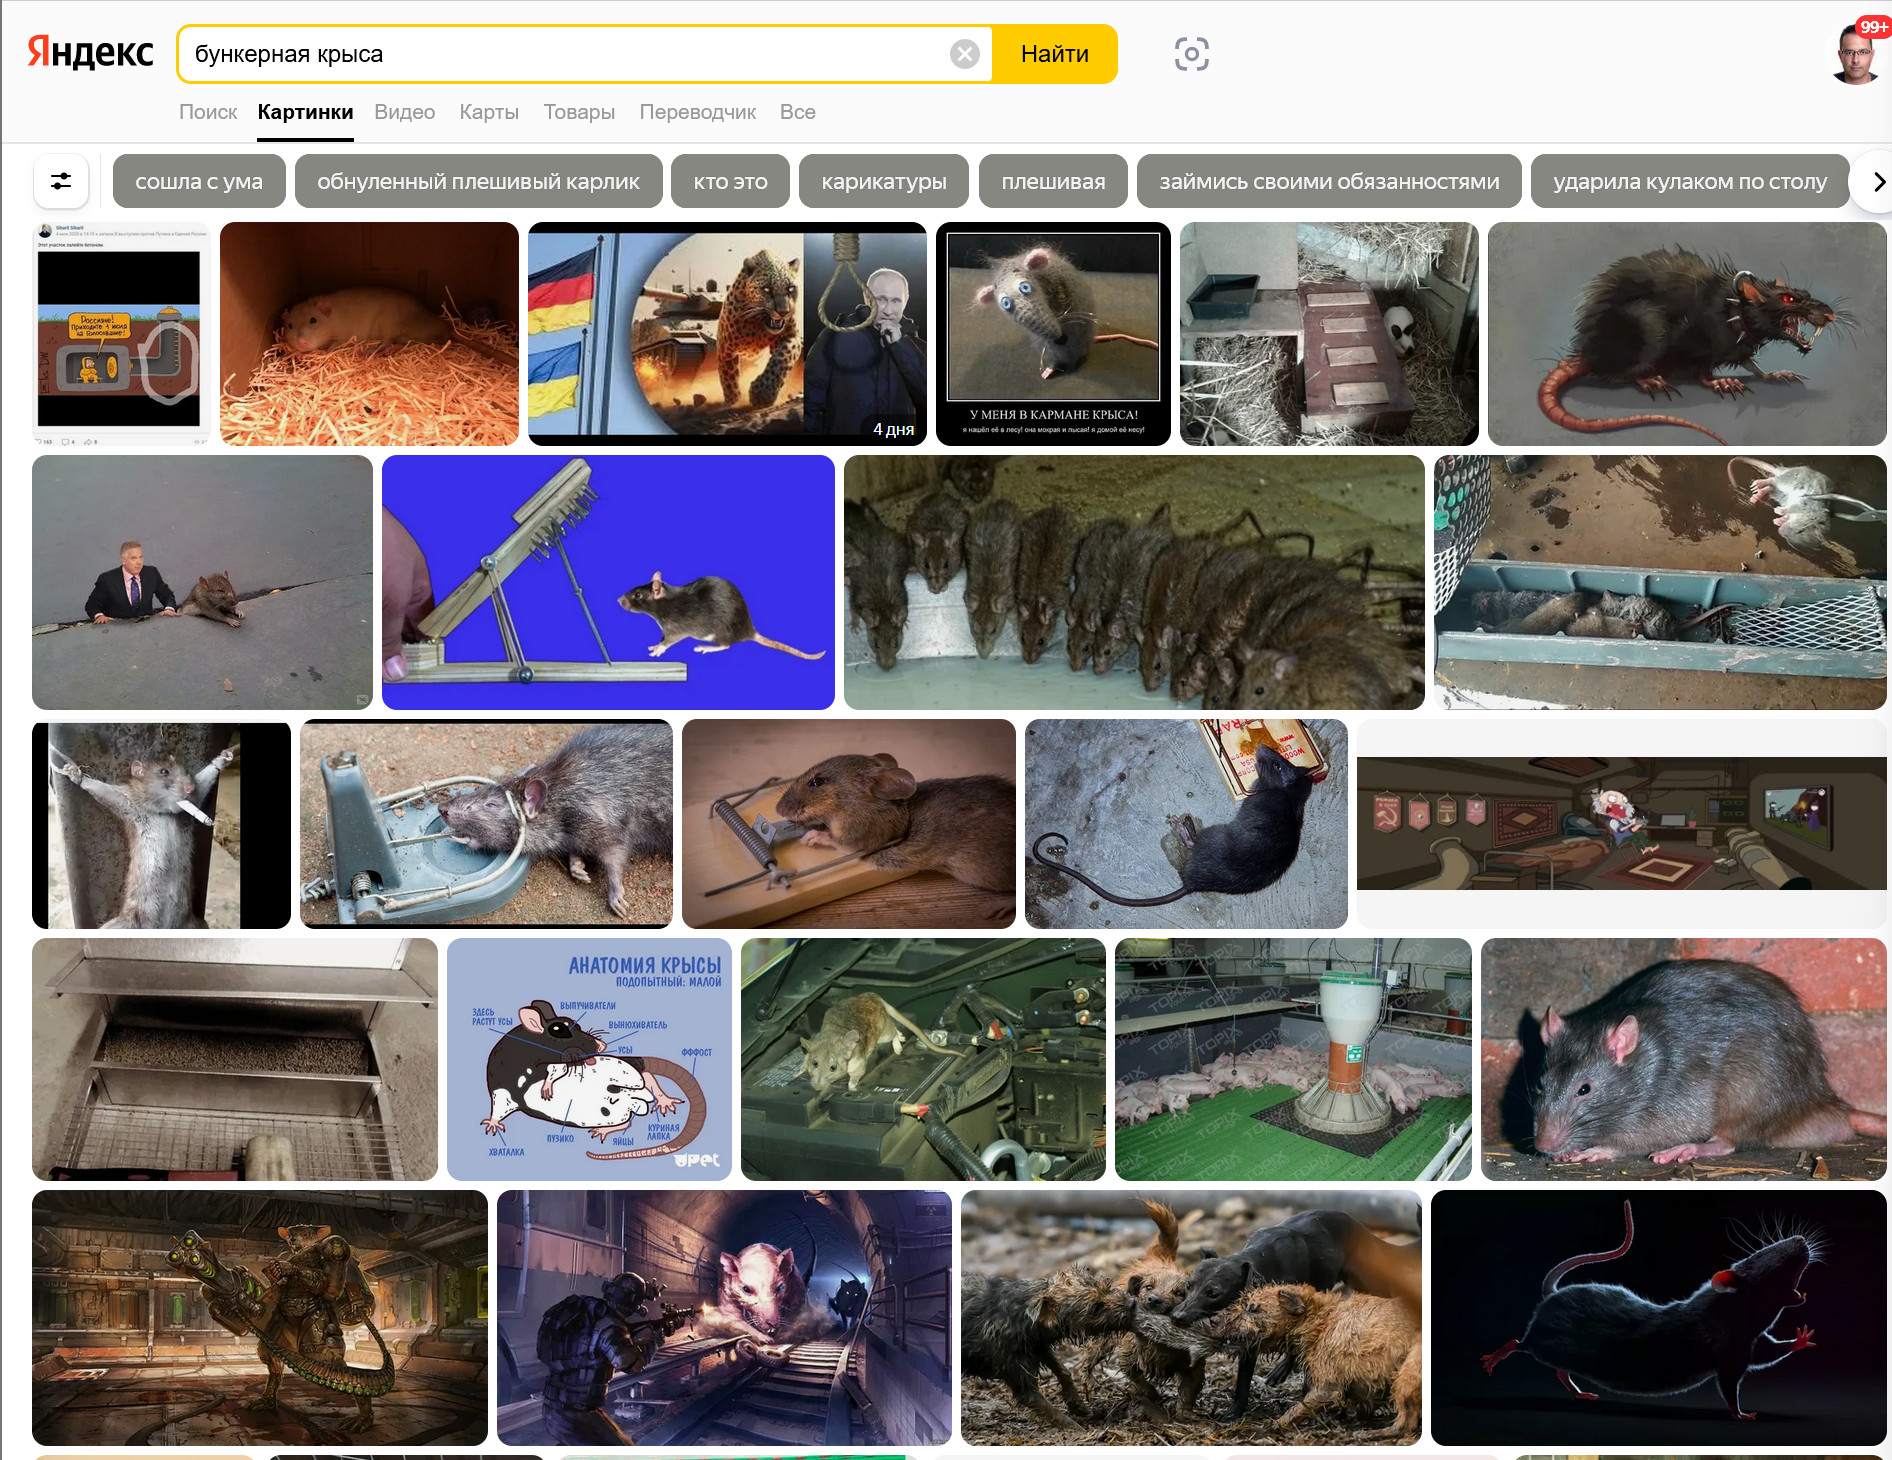This screenshot has width=1892, height=1460.
Task: Clear the search field text
Action: [964, 54]
